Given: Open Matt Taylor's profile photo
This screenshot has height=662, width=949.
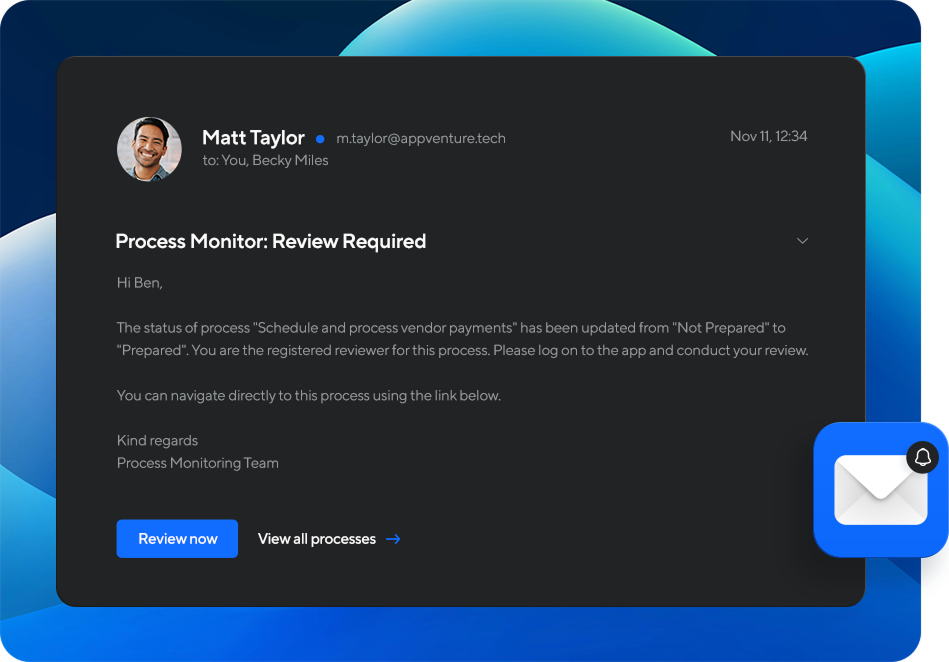Looking at the screenshot, I should (x=149, y=149).
